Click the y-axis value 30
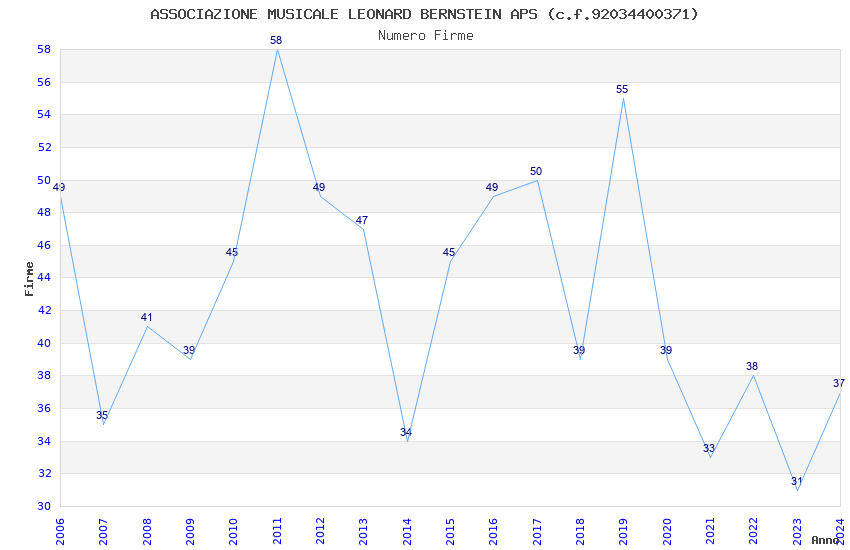The height and width of the screenshot is (550, 850). click(44, 507)
